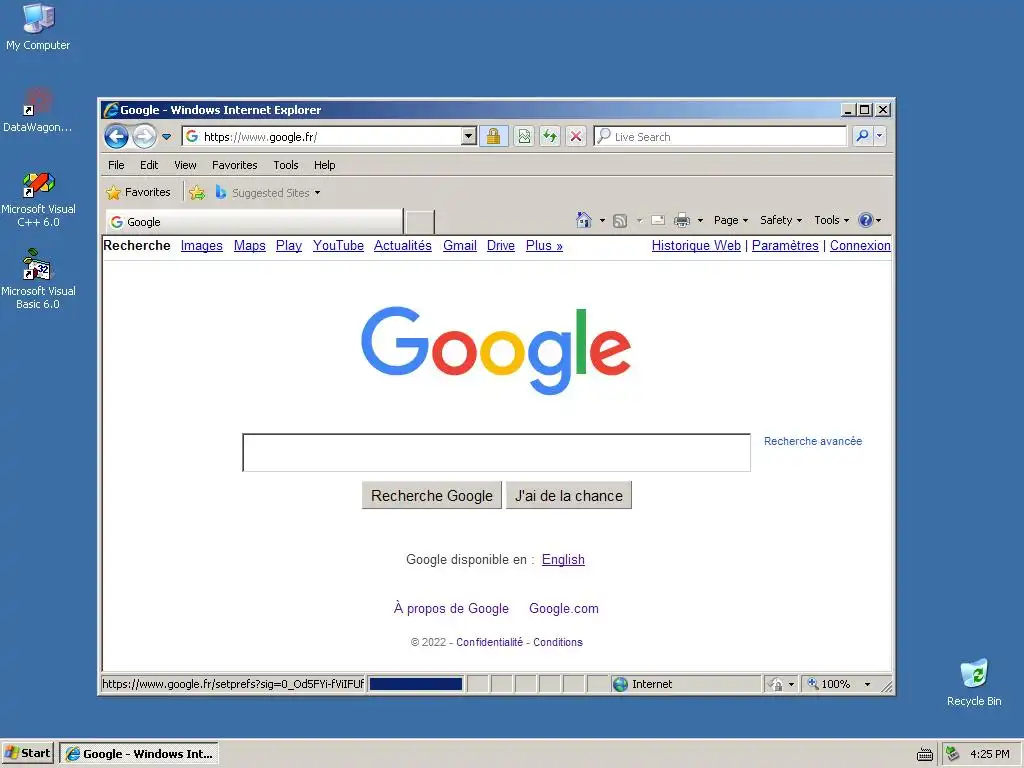Click the Internet zone globe icon in status bar
The height and width of the screenshot is (768, 1024).
point(620,684)
